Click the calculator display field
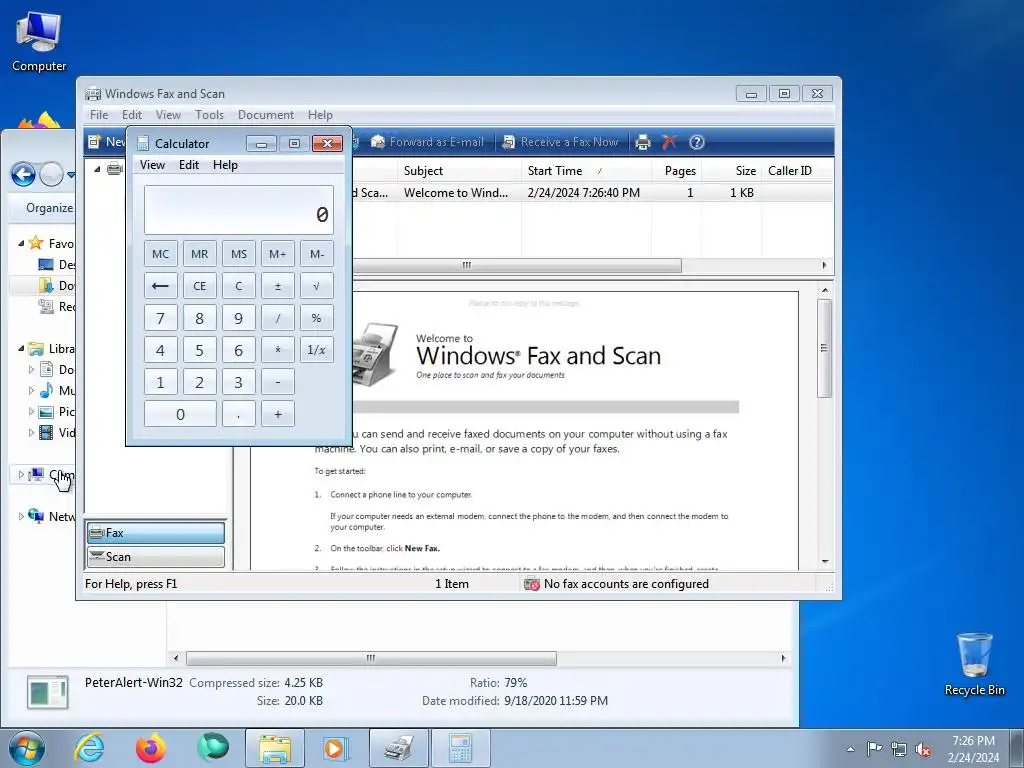1024x768 pixels. click(x=239, y=210)
